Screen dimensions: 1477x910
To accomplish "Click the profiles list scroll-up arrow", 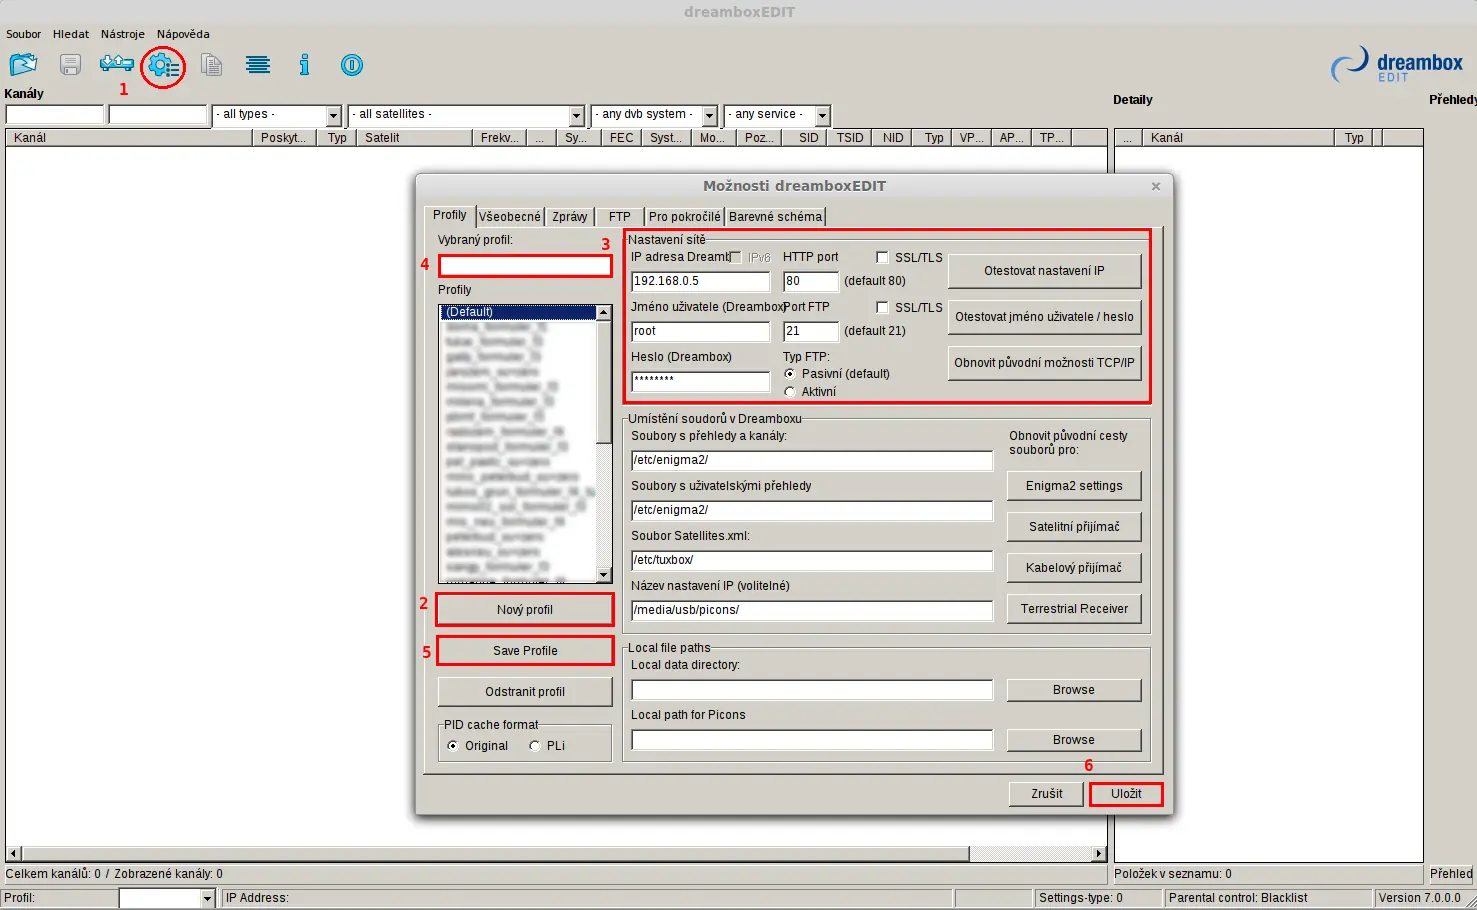I will point(604,312).
